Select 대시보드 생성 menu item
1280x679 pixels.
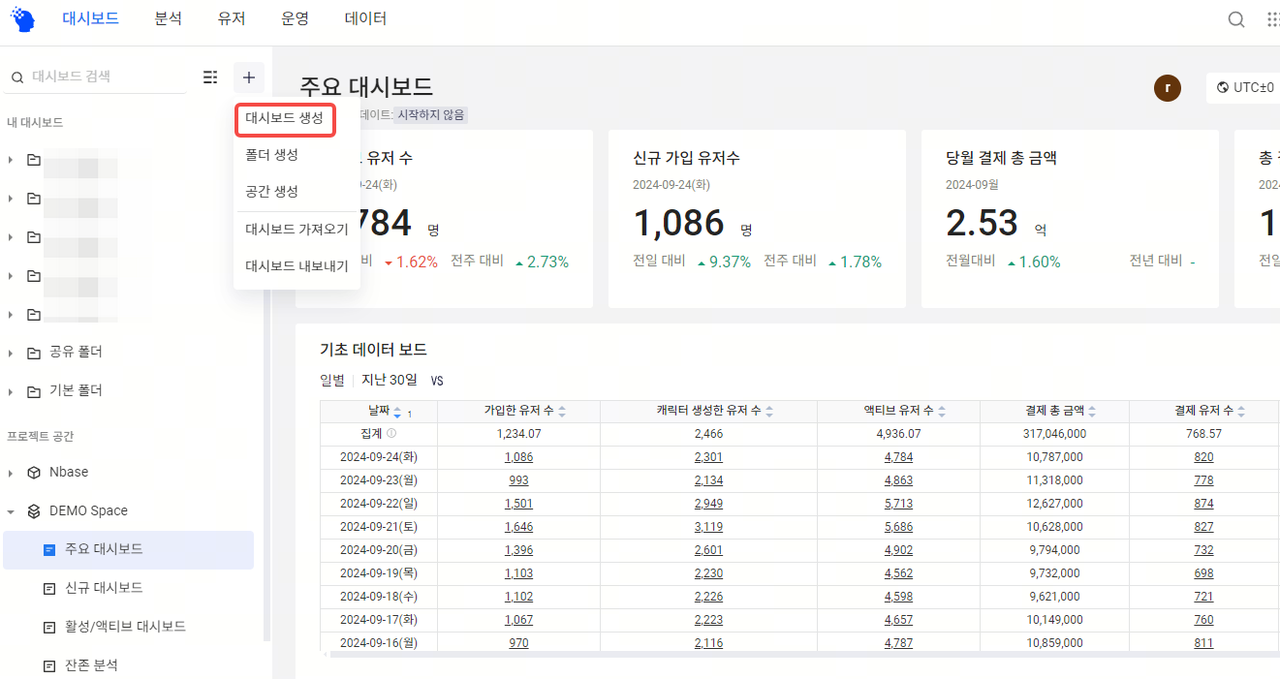tap(285, 119)
